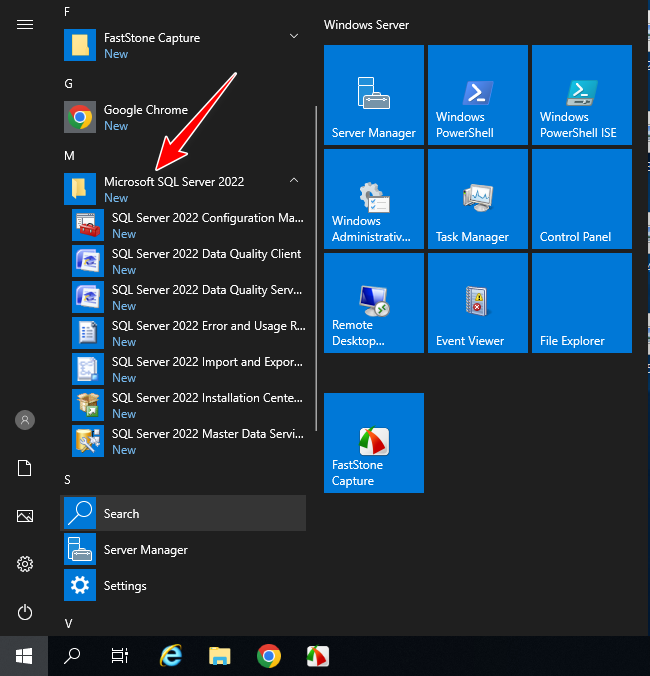Image resolution: width=650 pixels, height=676 pixels.
Task: Expand the FastStone Capture folder chevron
Action: (294, 36)
